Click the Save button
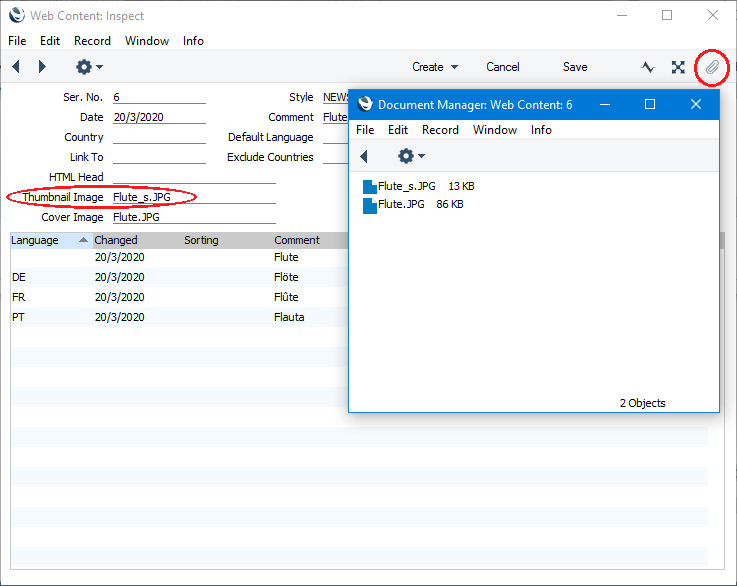The image size is (737, 586). [x=575, y=67]
